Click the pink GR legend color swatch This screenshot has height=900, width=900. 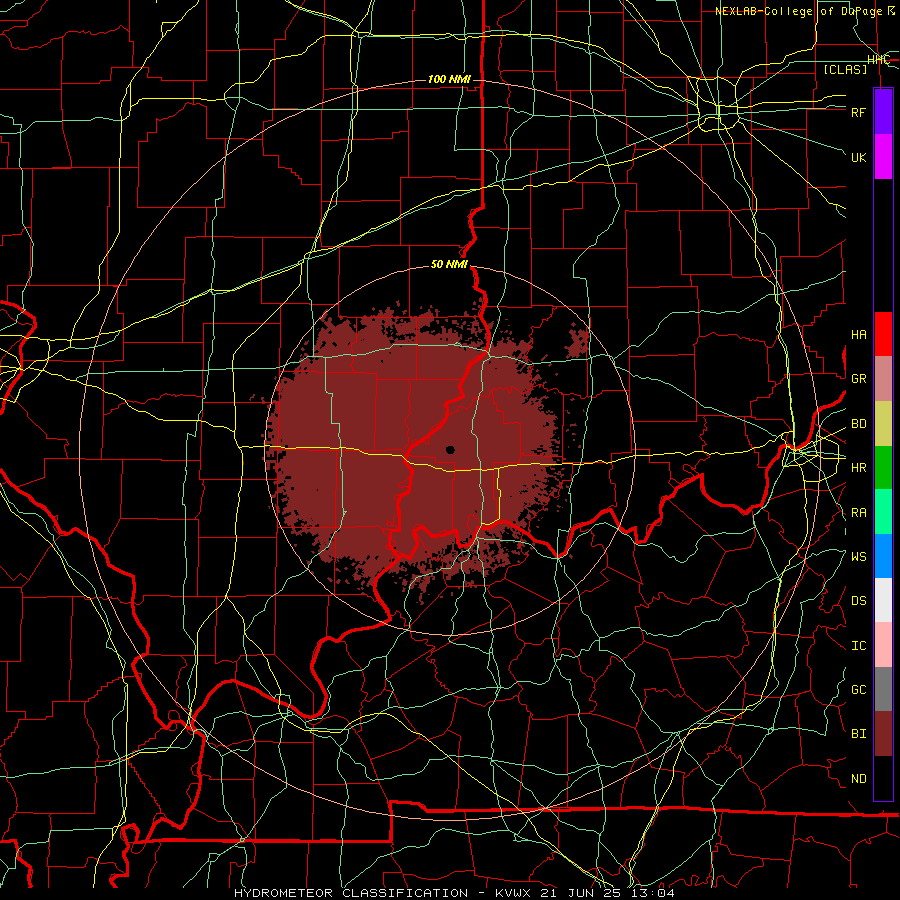coord(883,379)
